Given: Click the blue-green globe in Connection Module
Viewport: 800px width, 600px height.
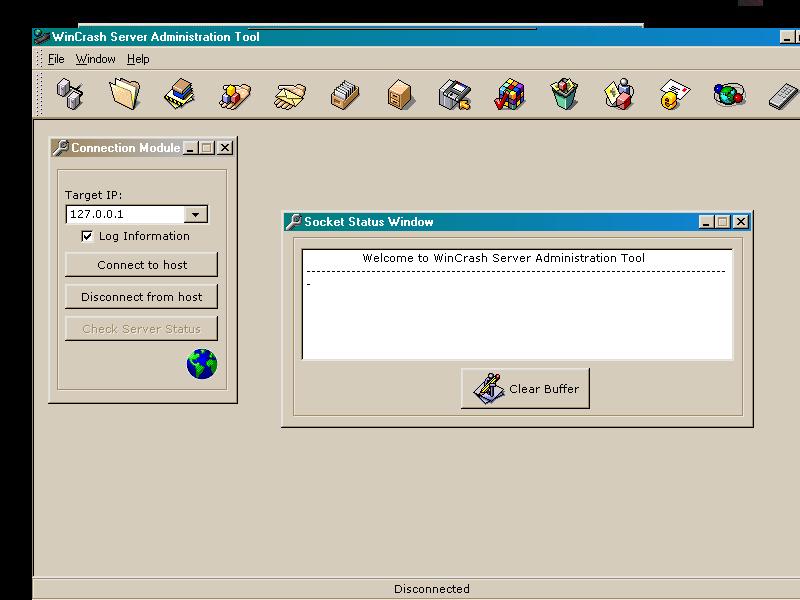Looking at the screenshot, I should tap(202, 364).
